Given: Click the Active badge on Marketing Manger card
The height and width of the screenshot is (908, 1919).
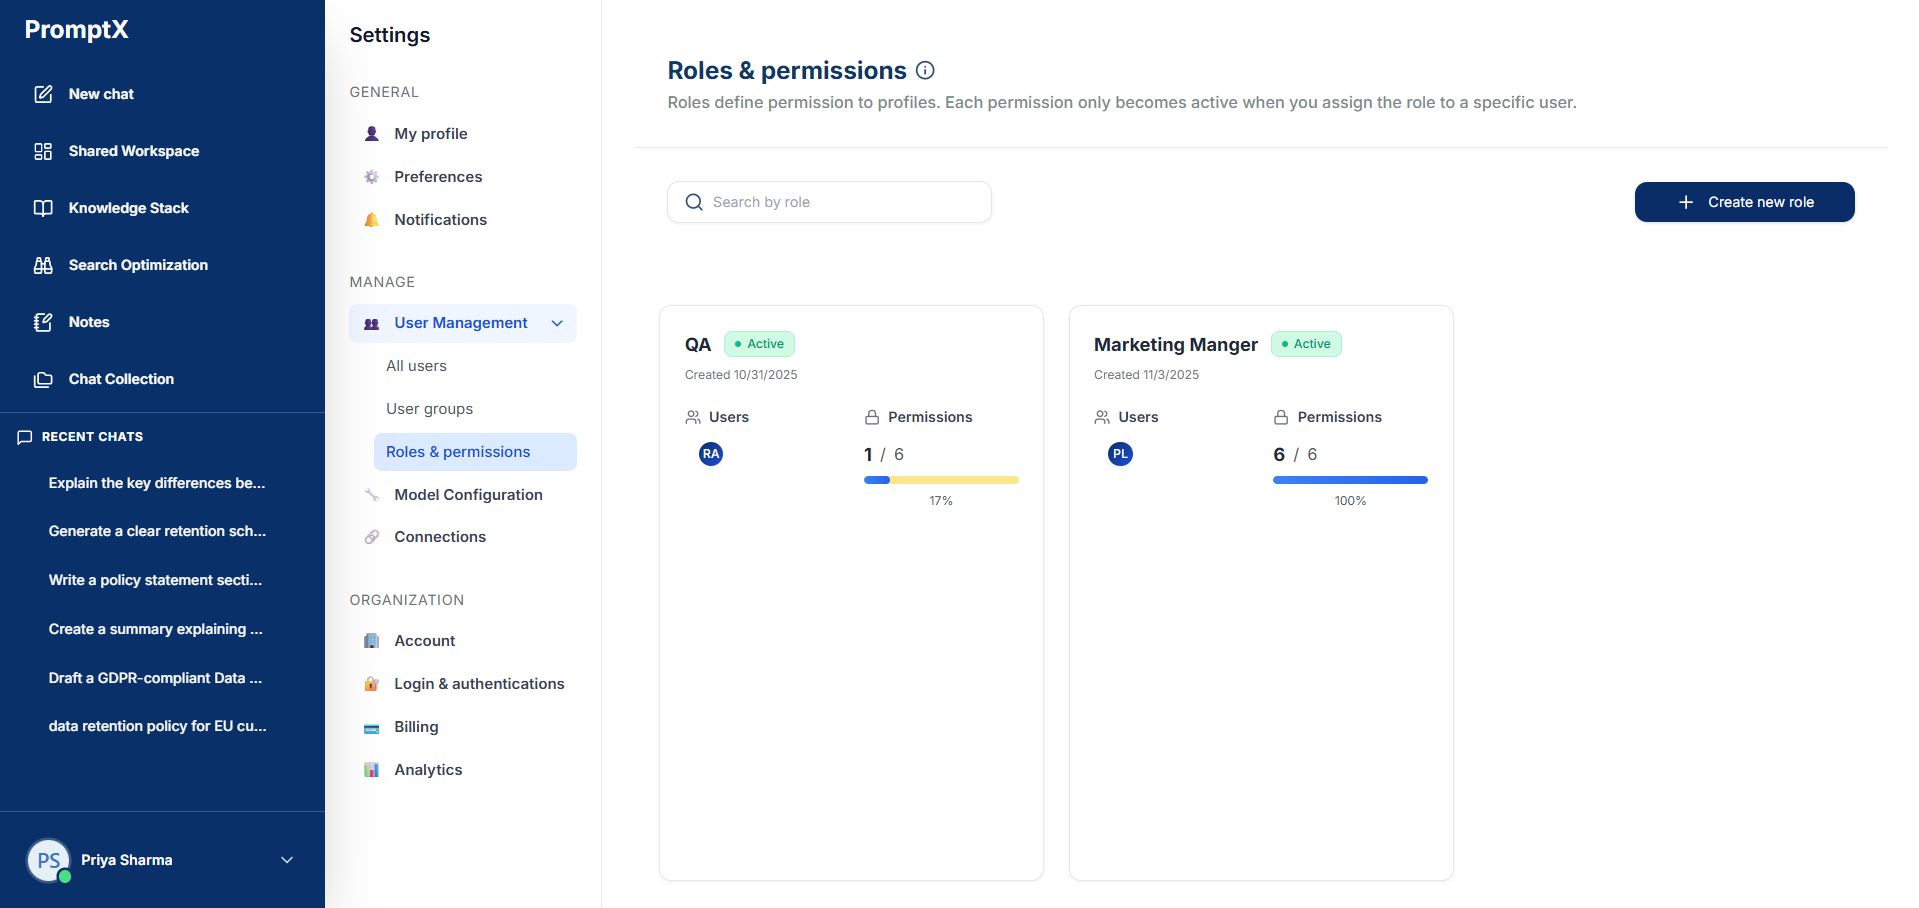Looking at the screenshot, I should [x=1306, y=344].
